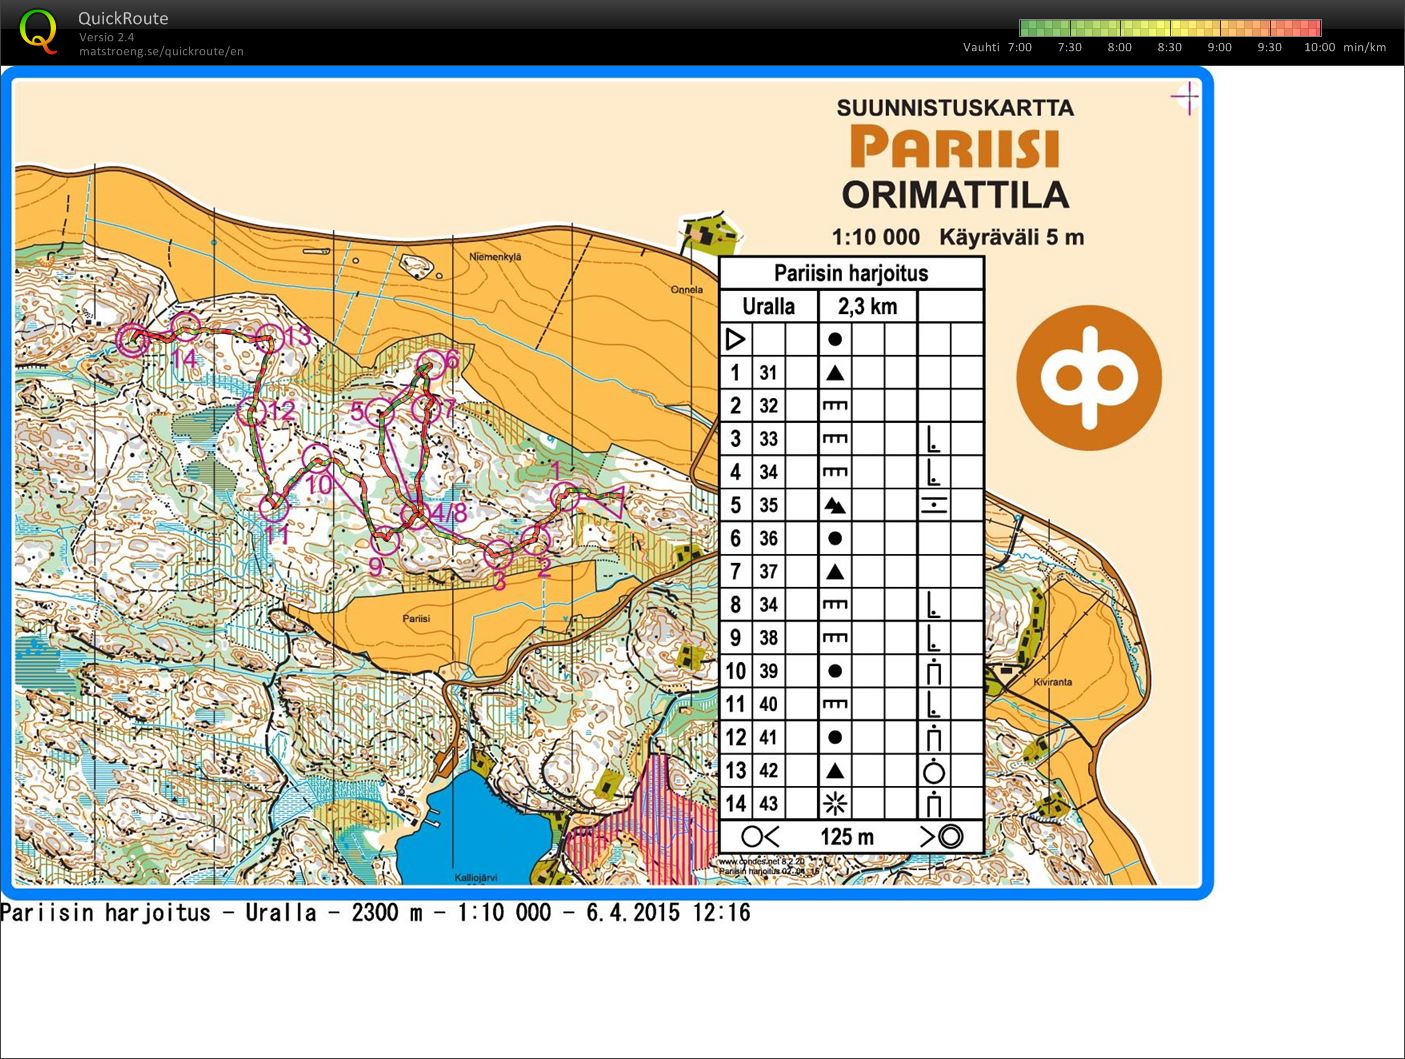Select the "Uralla 2,3 km" course cell
Image resolution: width=1405 pixels, height=1059 pixels.
pos(820,306)
